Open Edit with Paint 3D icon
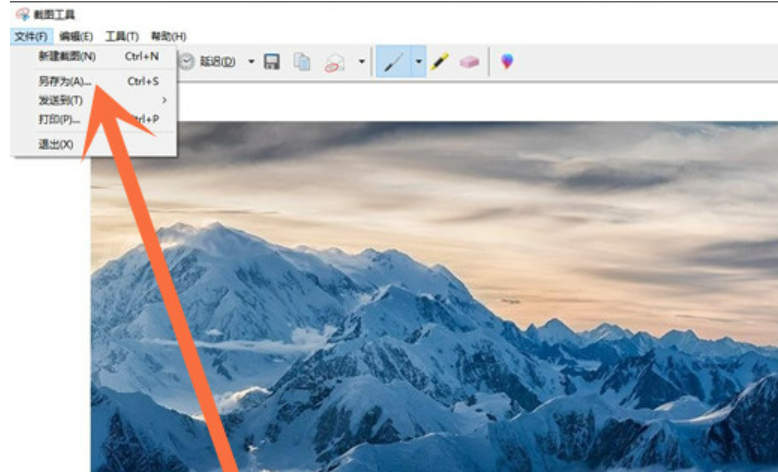Screen dimensions: 778x472 (508, 62)
